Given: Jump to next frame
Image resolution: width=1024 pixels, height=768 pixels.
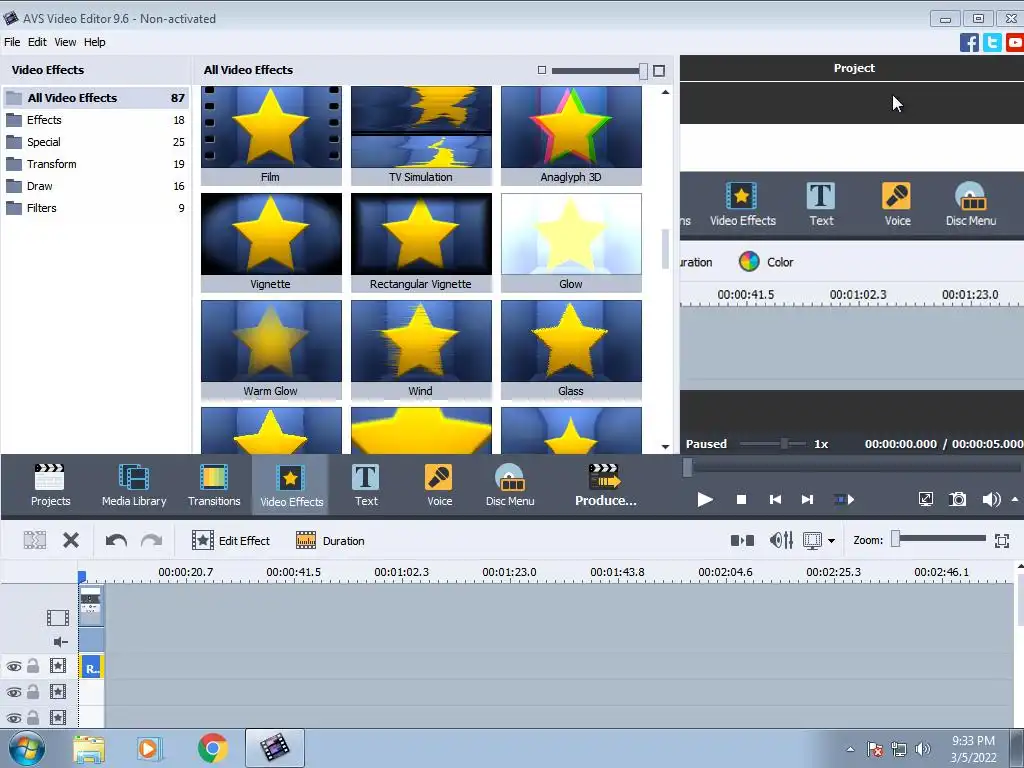Looking at the screenshot, I should (807, 500).
